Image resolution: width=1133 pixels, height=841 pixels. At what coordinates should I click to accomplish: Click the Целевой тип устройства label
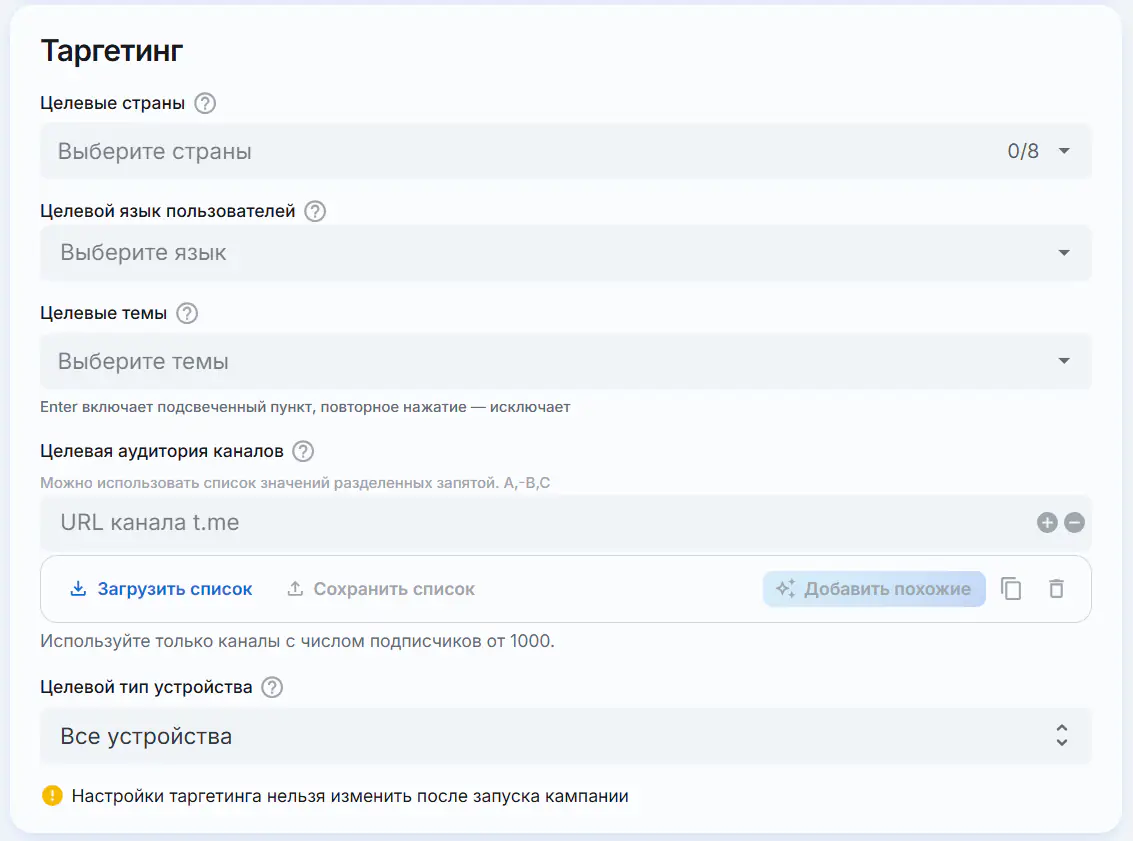click(146, 687)
